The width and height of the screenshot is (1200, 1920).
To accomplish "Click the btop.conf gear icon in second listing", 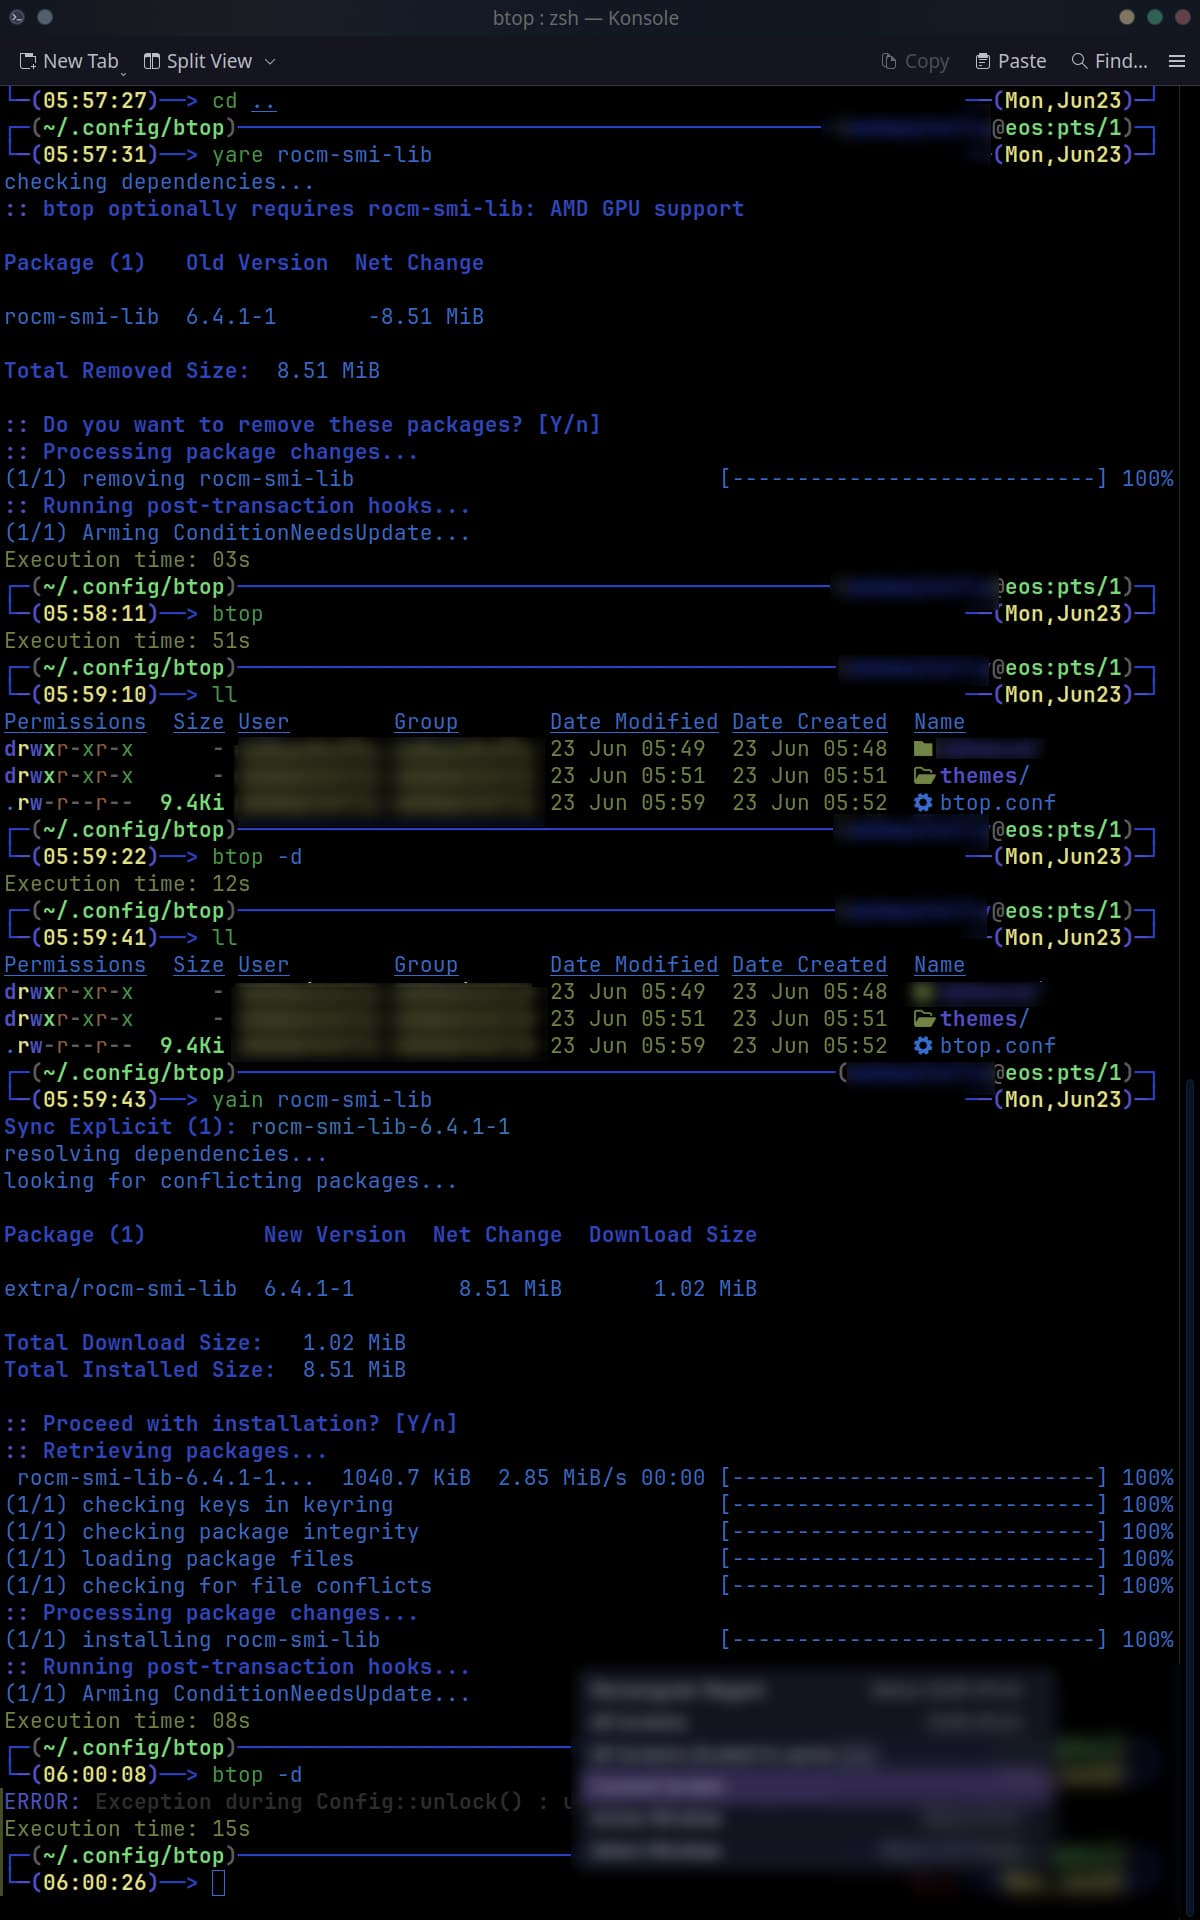I will tap(924, 1046).
